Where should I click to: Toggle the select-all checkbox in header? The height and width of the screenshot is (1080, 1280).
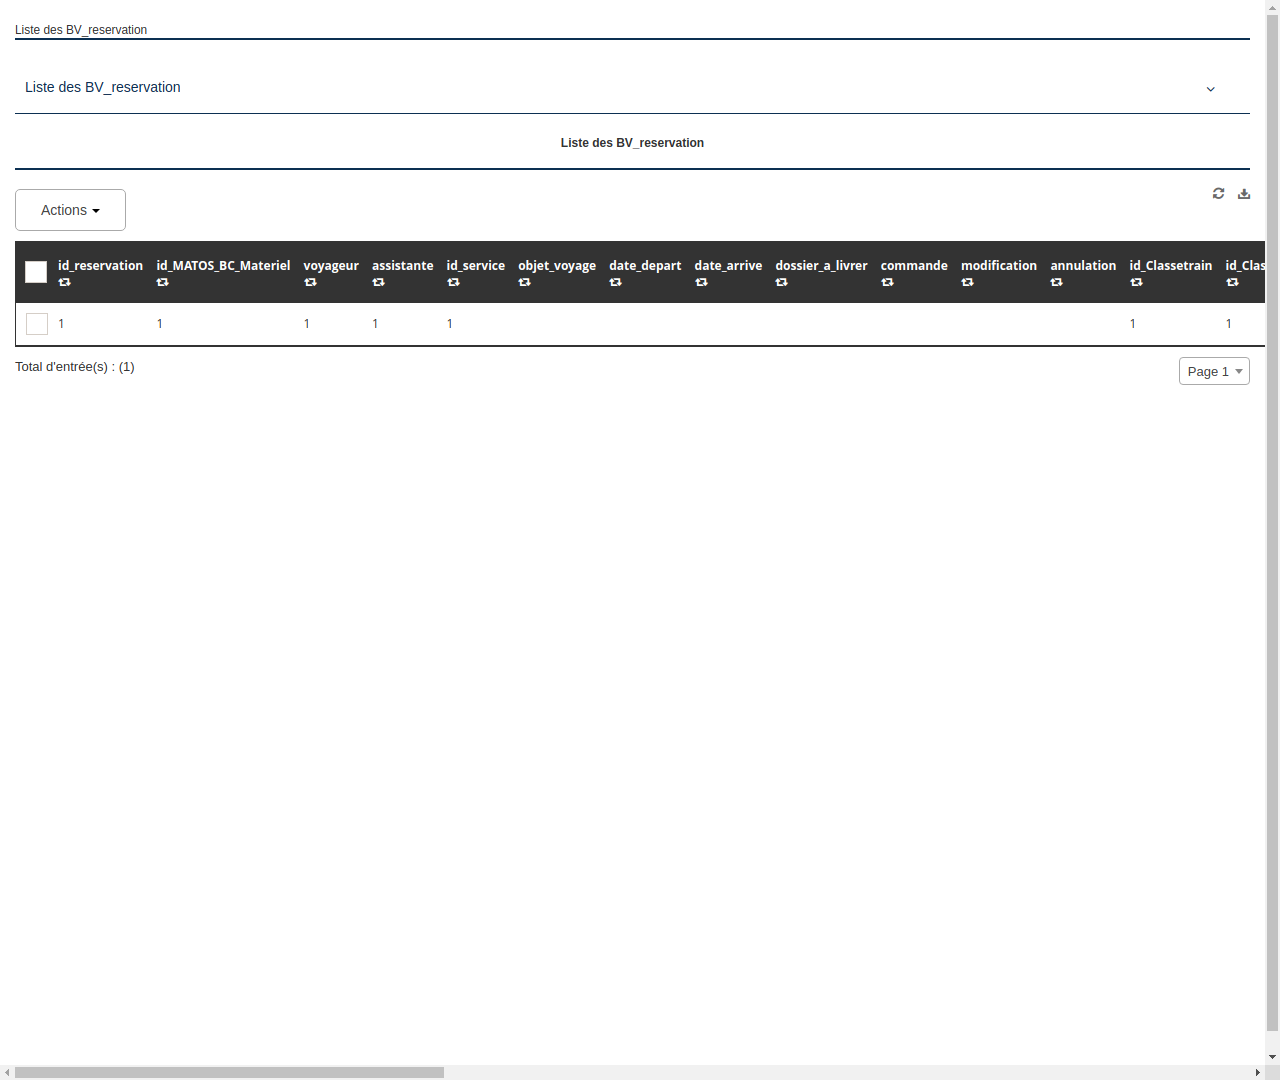(x=36, y=271)
